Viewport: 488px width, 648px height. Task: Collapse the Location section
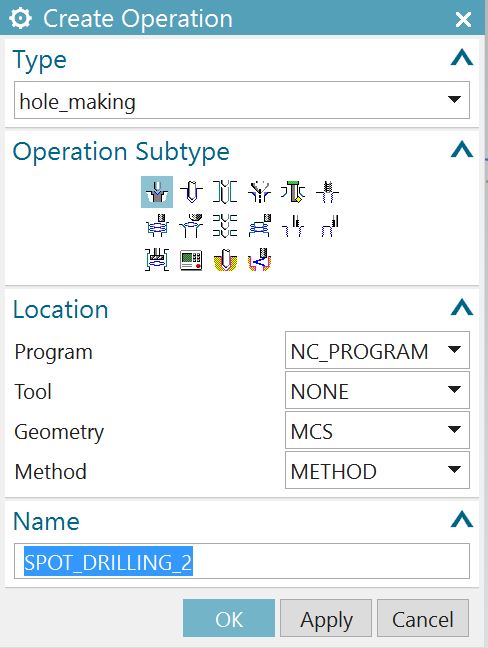point(462,308)
